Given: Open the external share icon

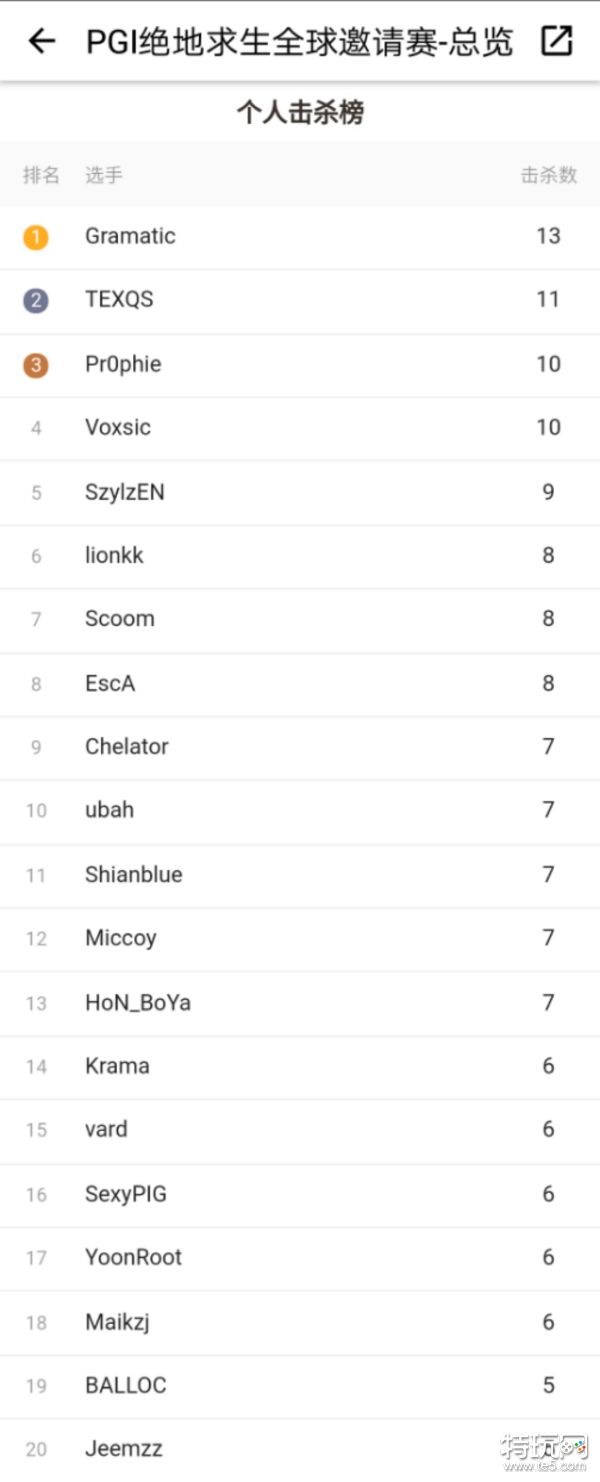Looking at the screenshot, I should pos(556,41).
